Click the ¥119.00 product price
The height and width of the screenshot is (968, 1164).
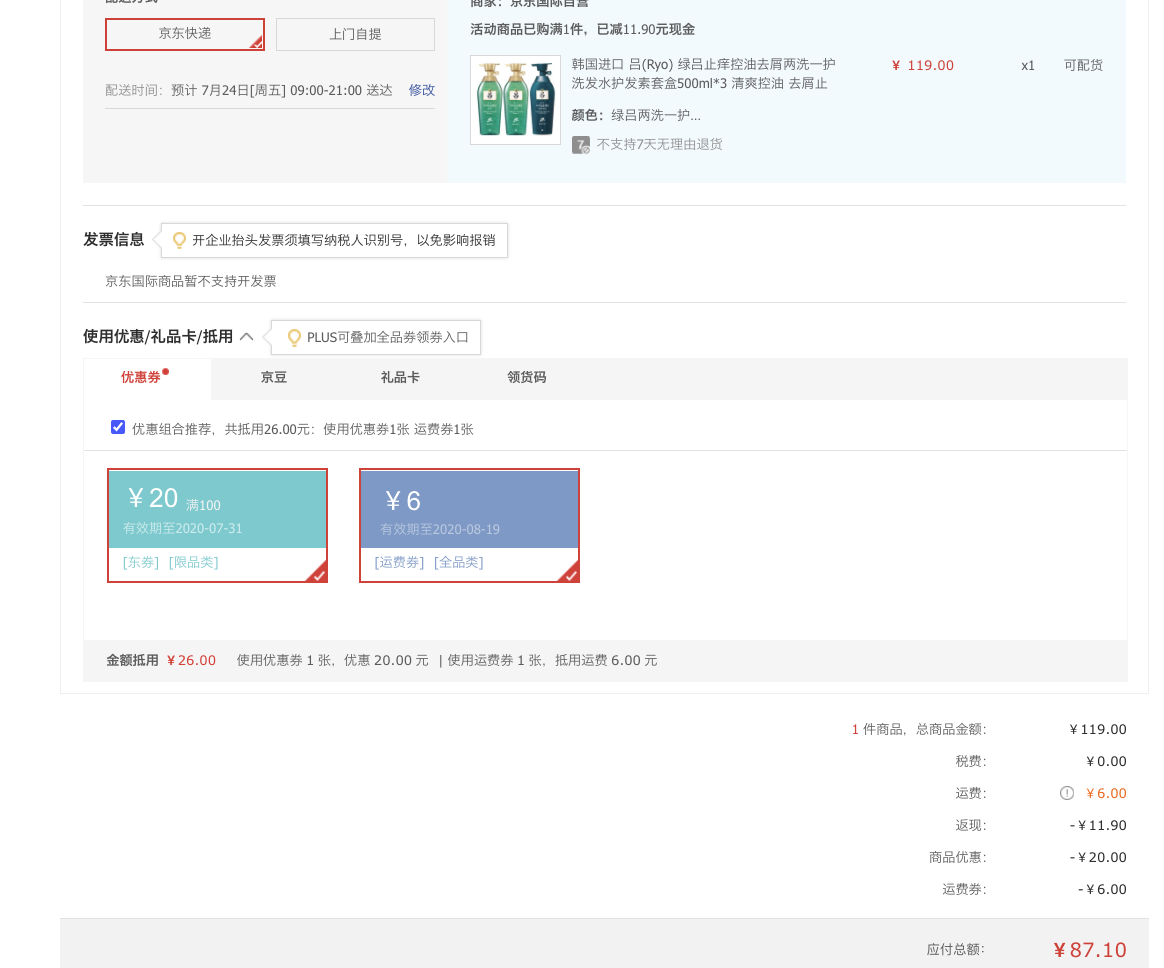pyautogui.click(x=923, y=65)
